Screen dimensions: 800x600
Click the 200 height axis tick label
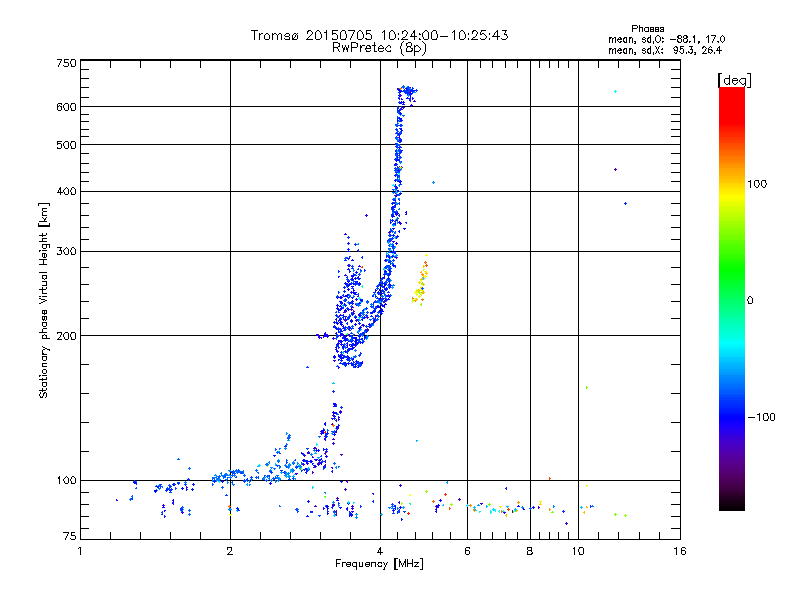tap(67, 336)
